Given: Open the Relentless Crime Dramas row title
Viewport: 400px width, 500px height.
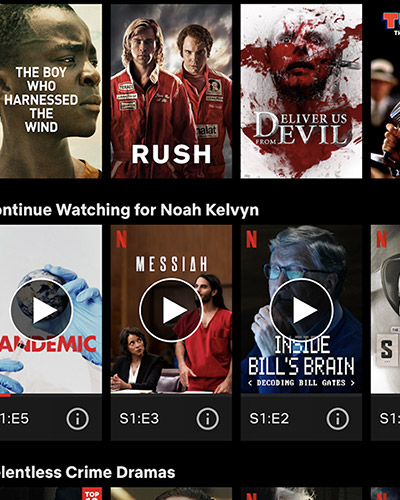Looking at the screenshot, I should click(87, 472).
